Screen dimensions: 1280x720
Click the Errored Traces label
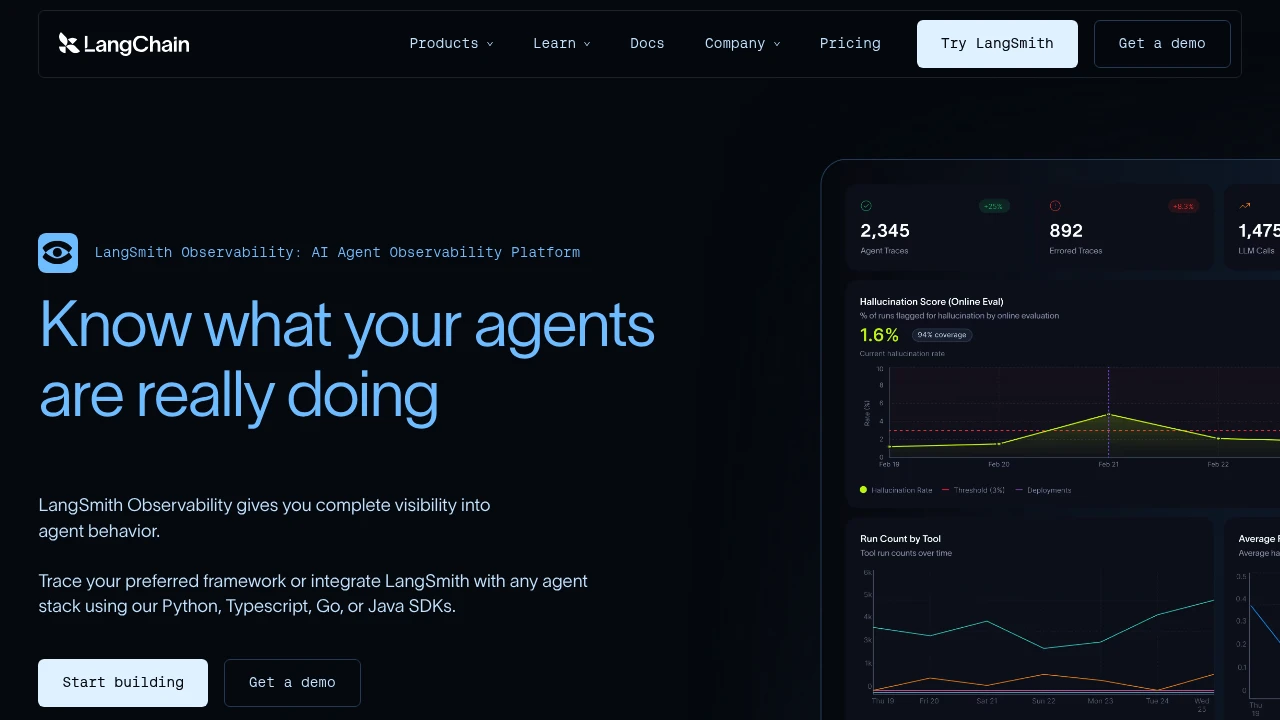(x=1076, y=251)
